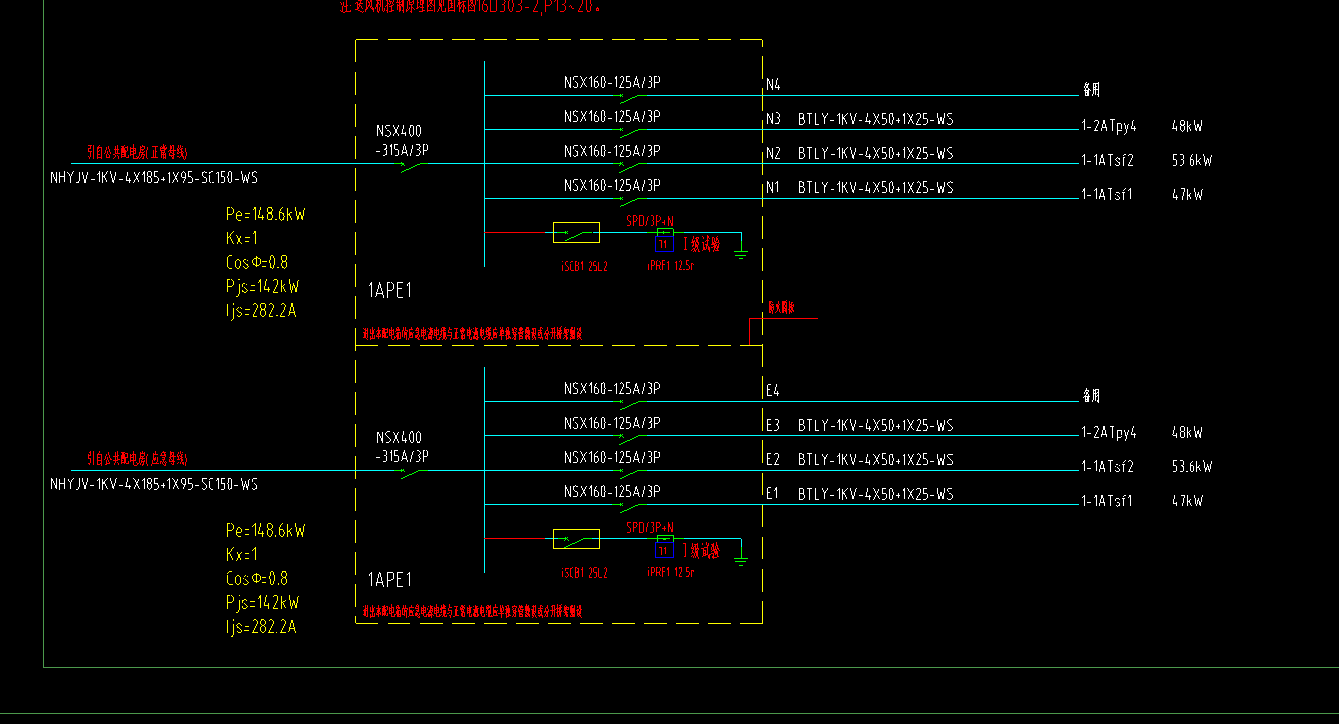
Task: Select NSX160-125A/3P text on the N4 line
Action: [x=612, y=83]
